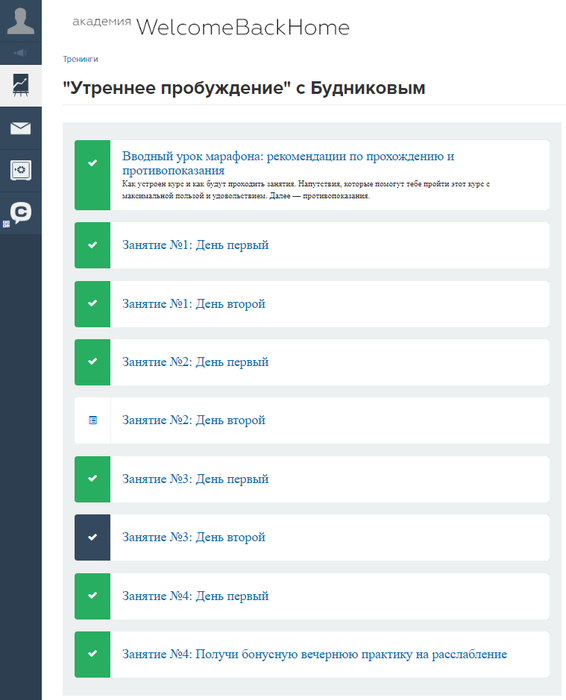Click the chat bubble icon in sidebar

pyautogui.click(x=21, y=213)
